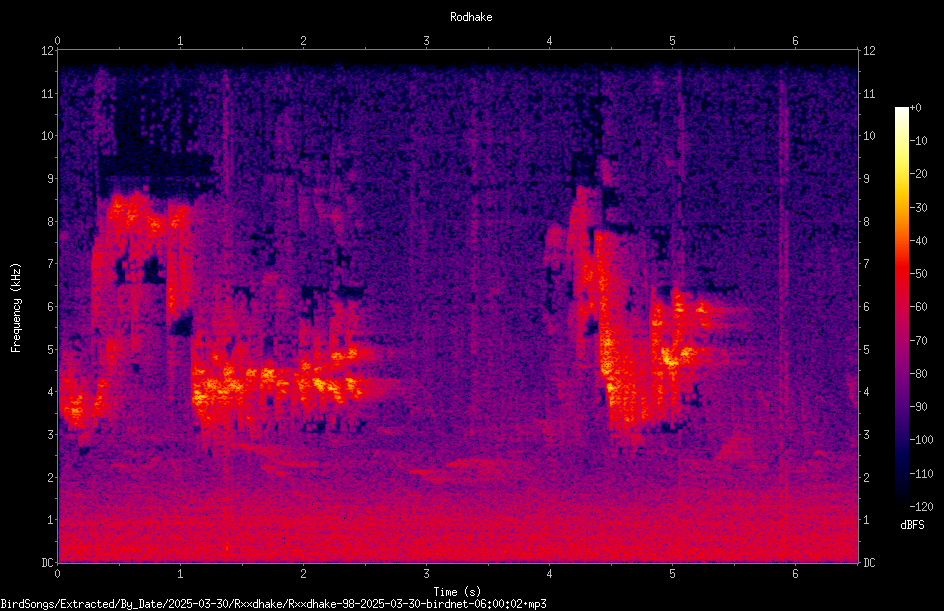
Task: Click the "dBFS" unit label under the color scale
Action: click(x=912, y=525)
